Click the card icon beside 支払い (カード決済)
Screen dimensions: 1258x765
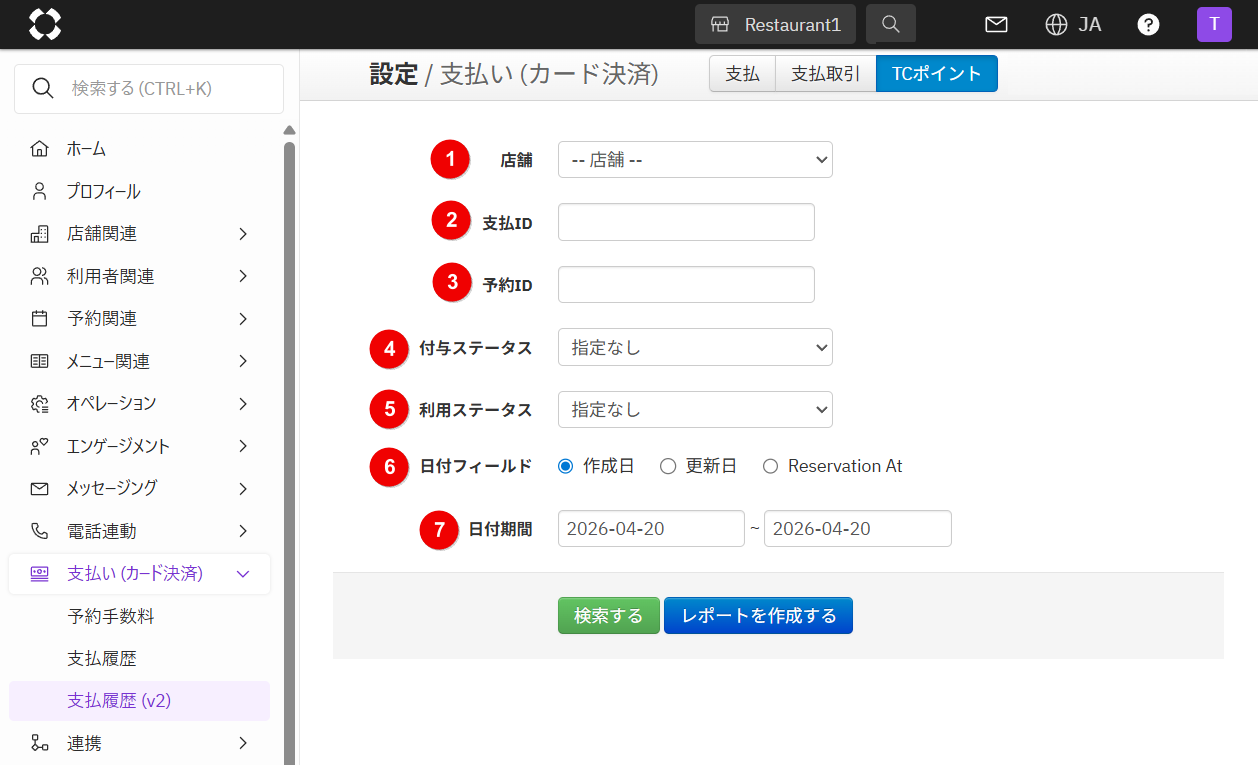[40, 574]
